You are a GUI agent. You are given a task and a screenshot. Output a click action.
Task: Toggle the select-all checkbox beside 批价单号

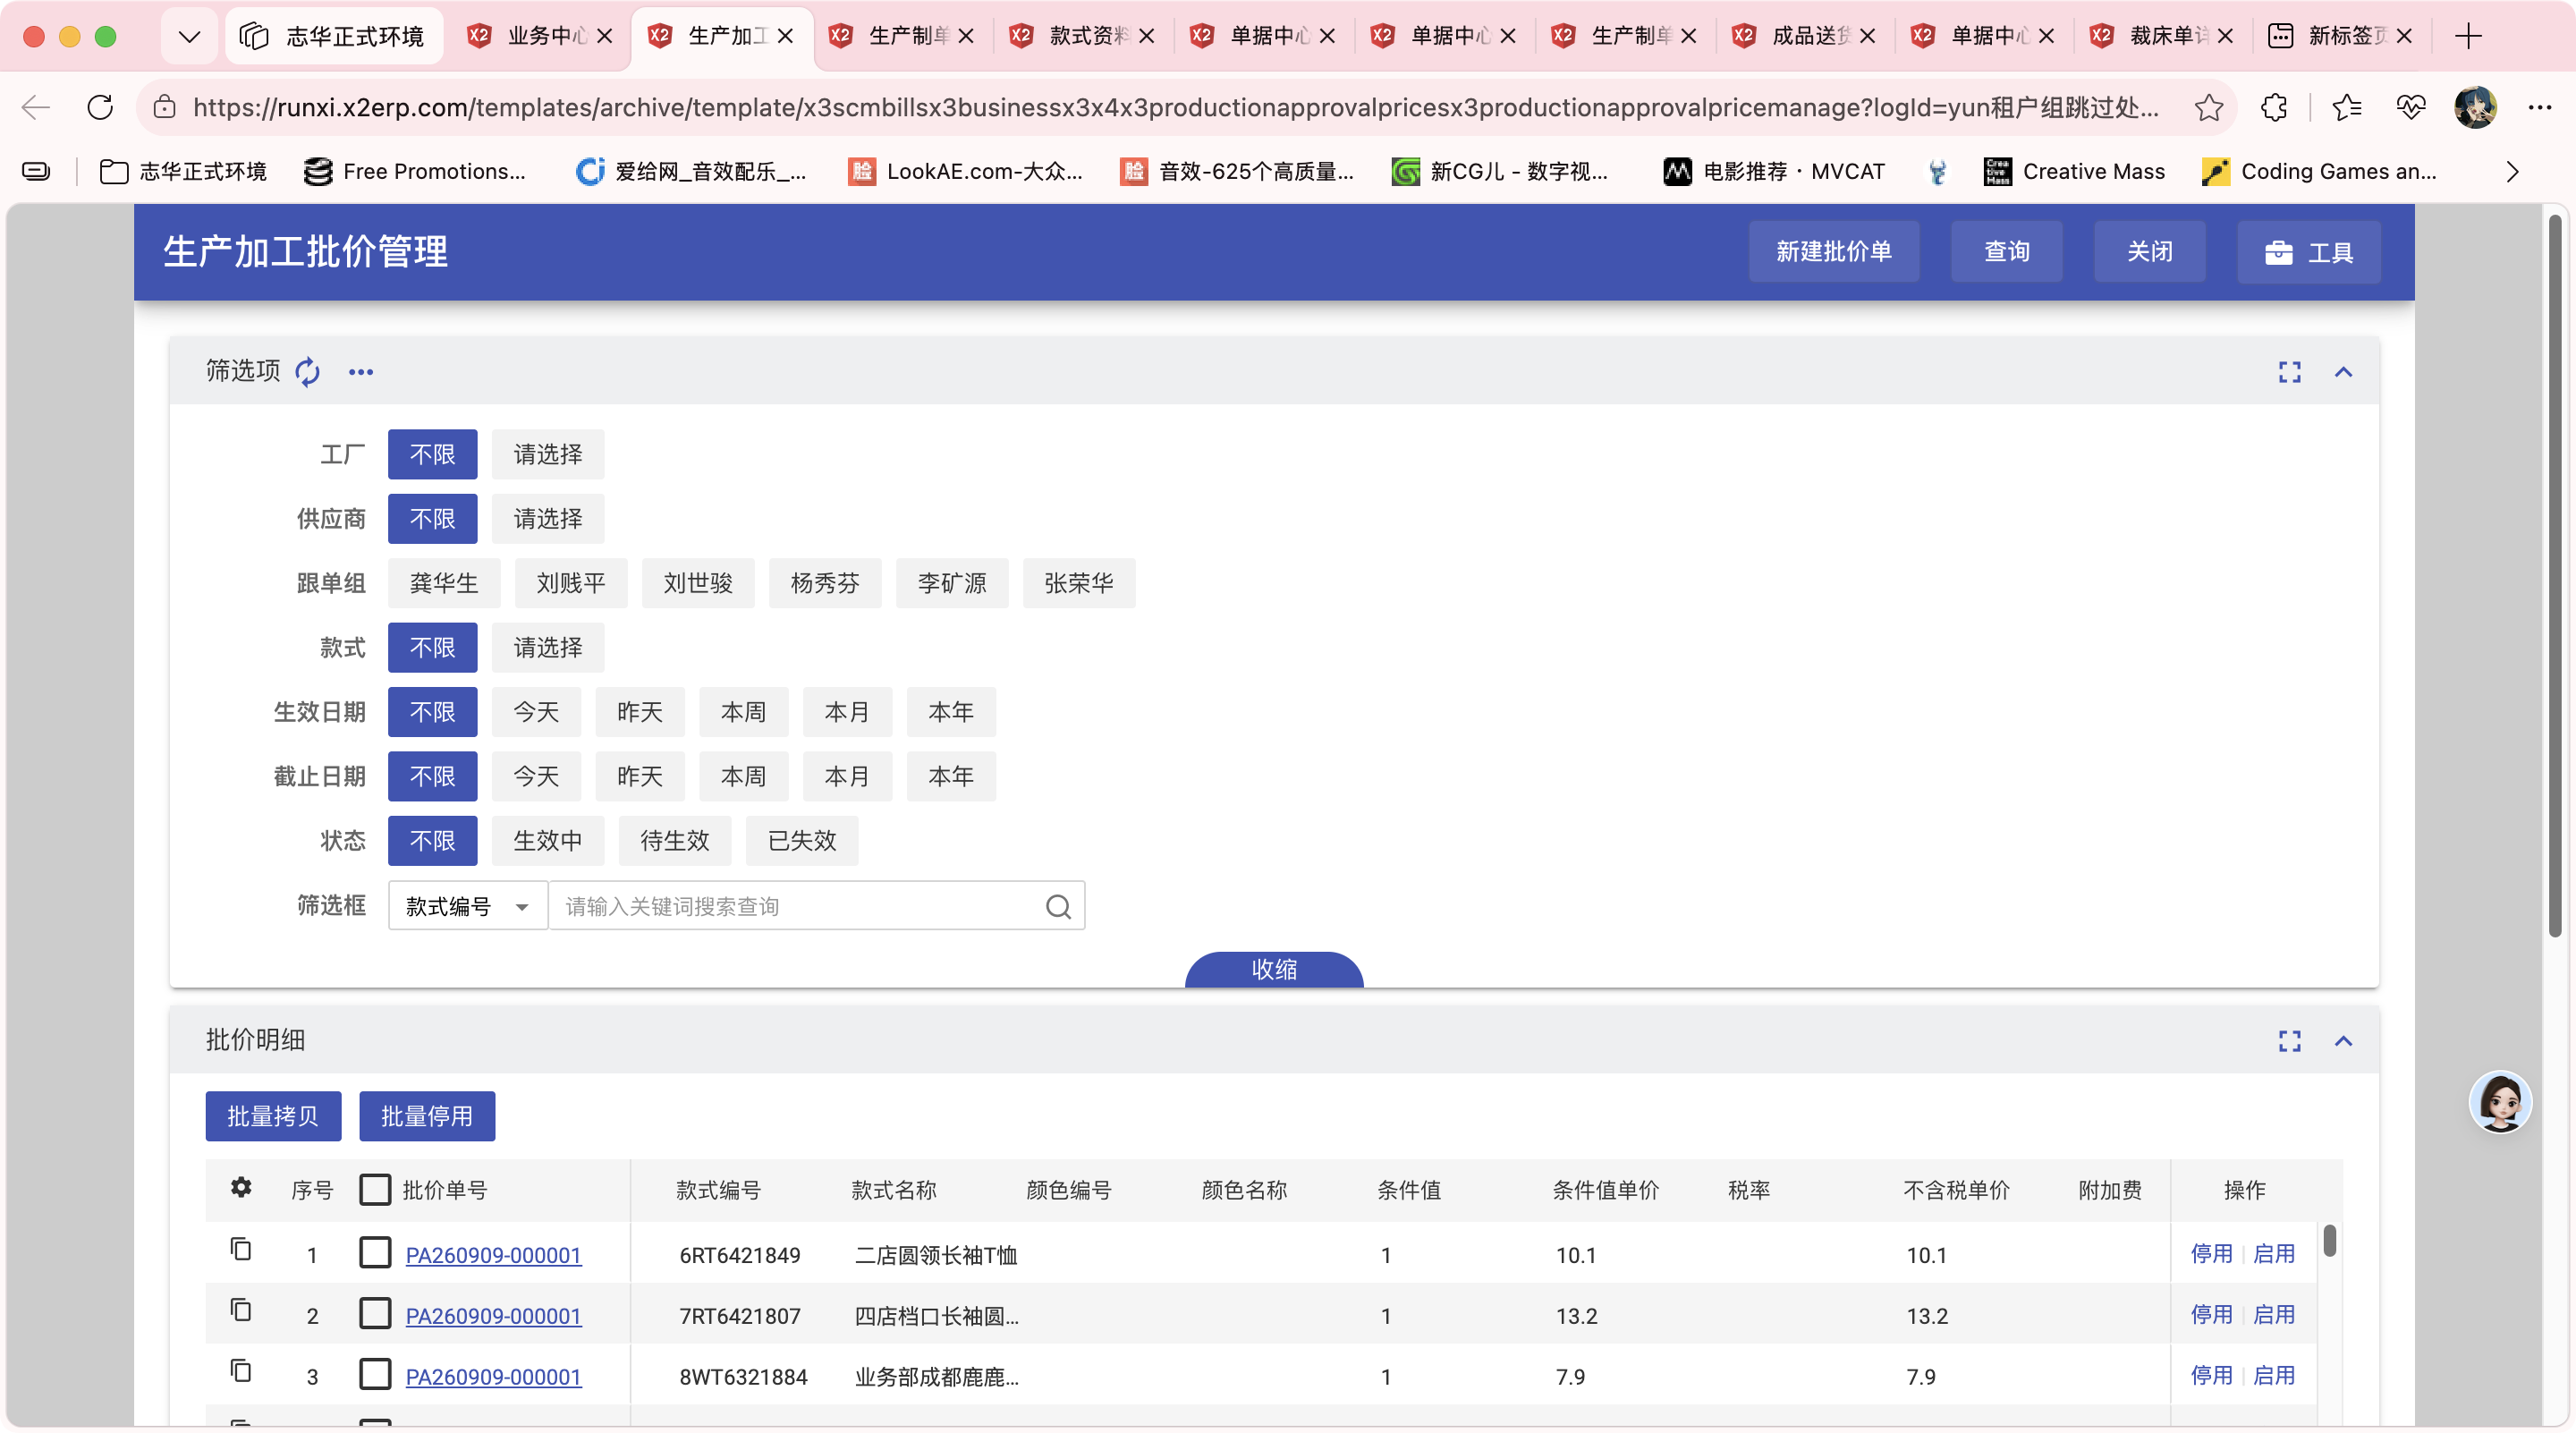(x=375, y=1189)
